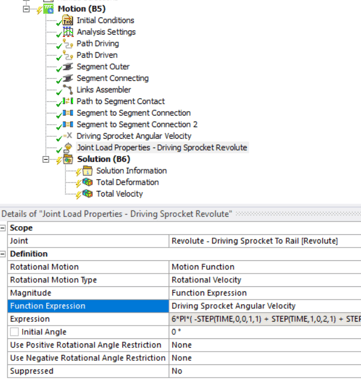Open Use Positive Rotational Angle Restriction value
Viewport: 361px width, 388px height.
265,345
